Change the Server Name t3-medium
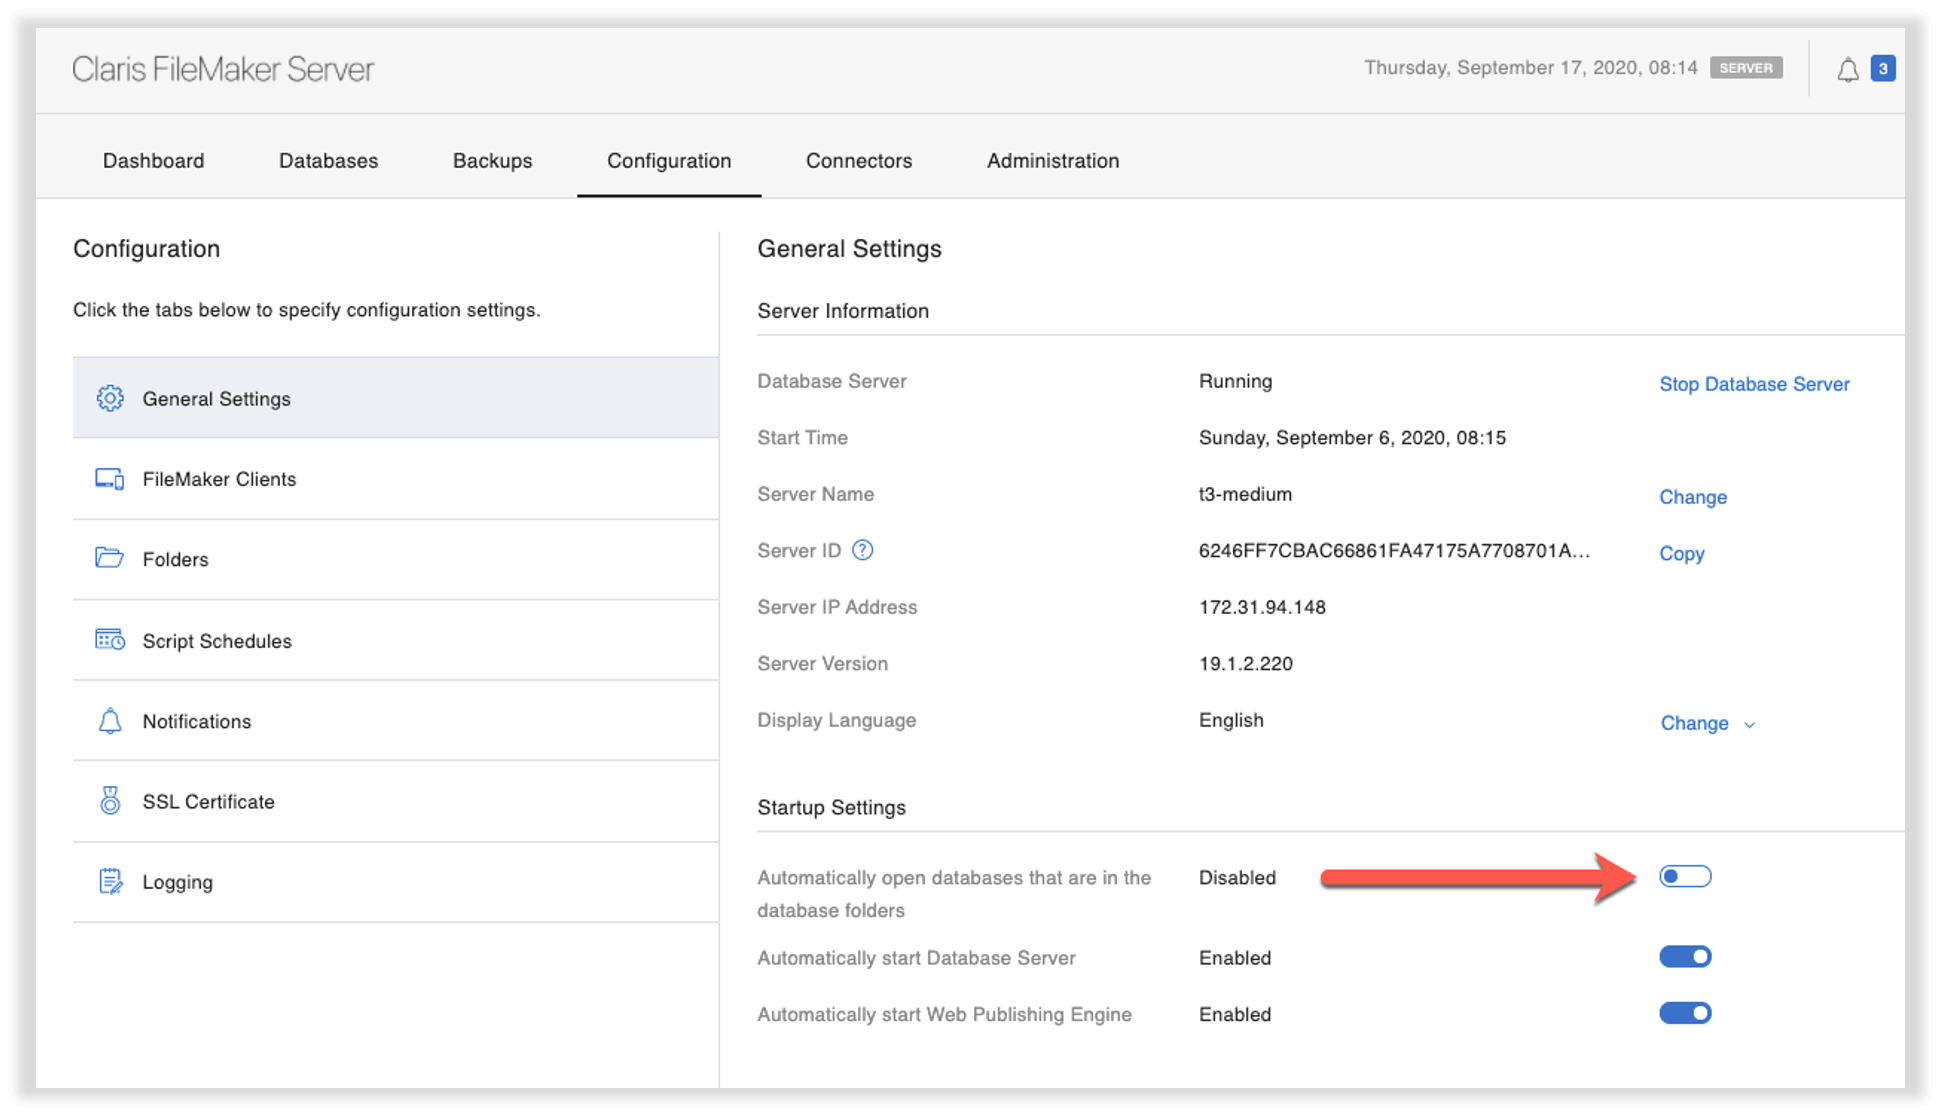Screen dimensions: 1940x1116 click(x=1693, y=496)
